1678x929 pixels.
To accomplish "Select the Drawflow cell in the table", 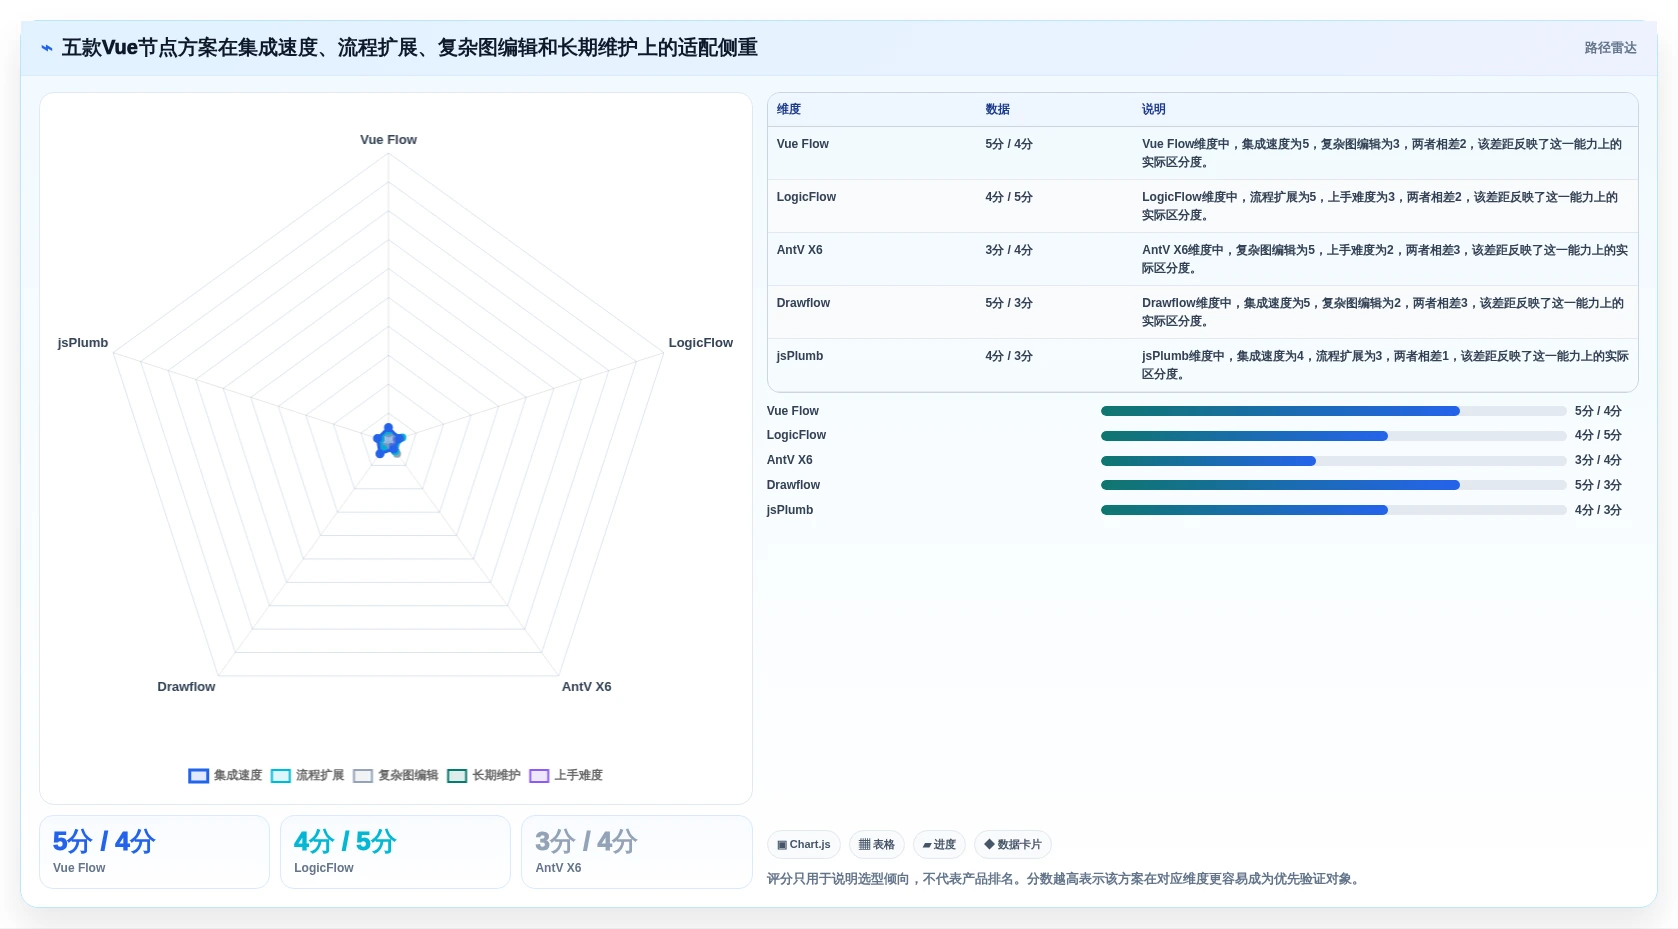I will tap(872, 312).
